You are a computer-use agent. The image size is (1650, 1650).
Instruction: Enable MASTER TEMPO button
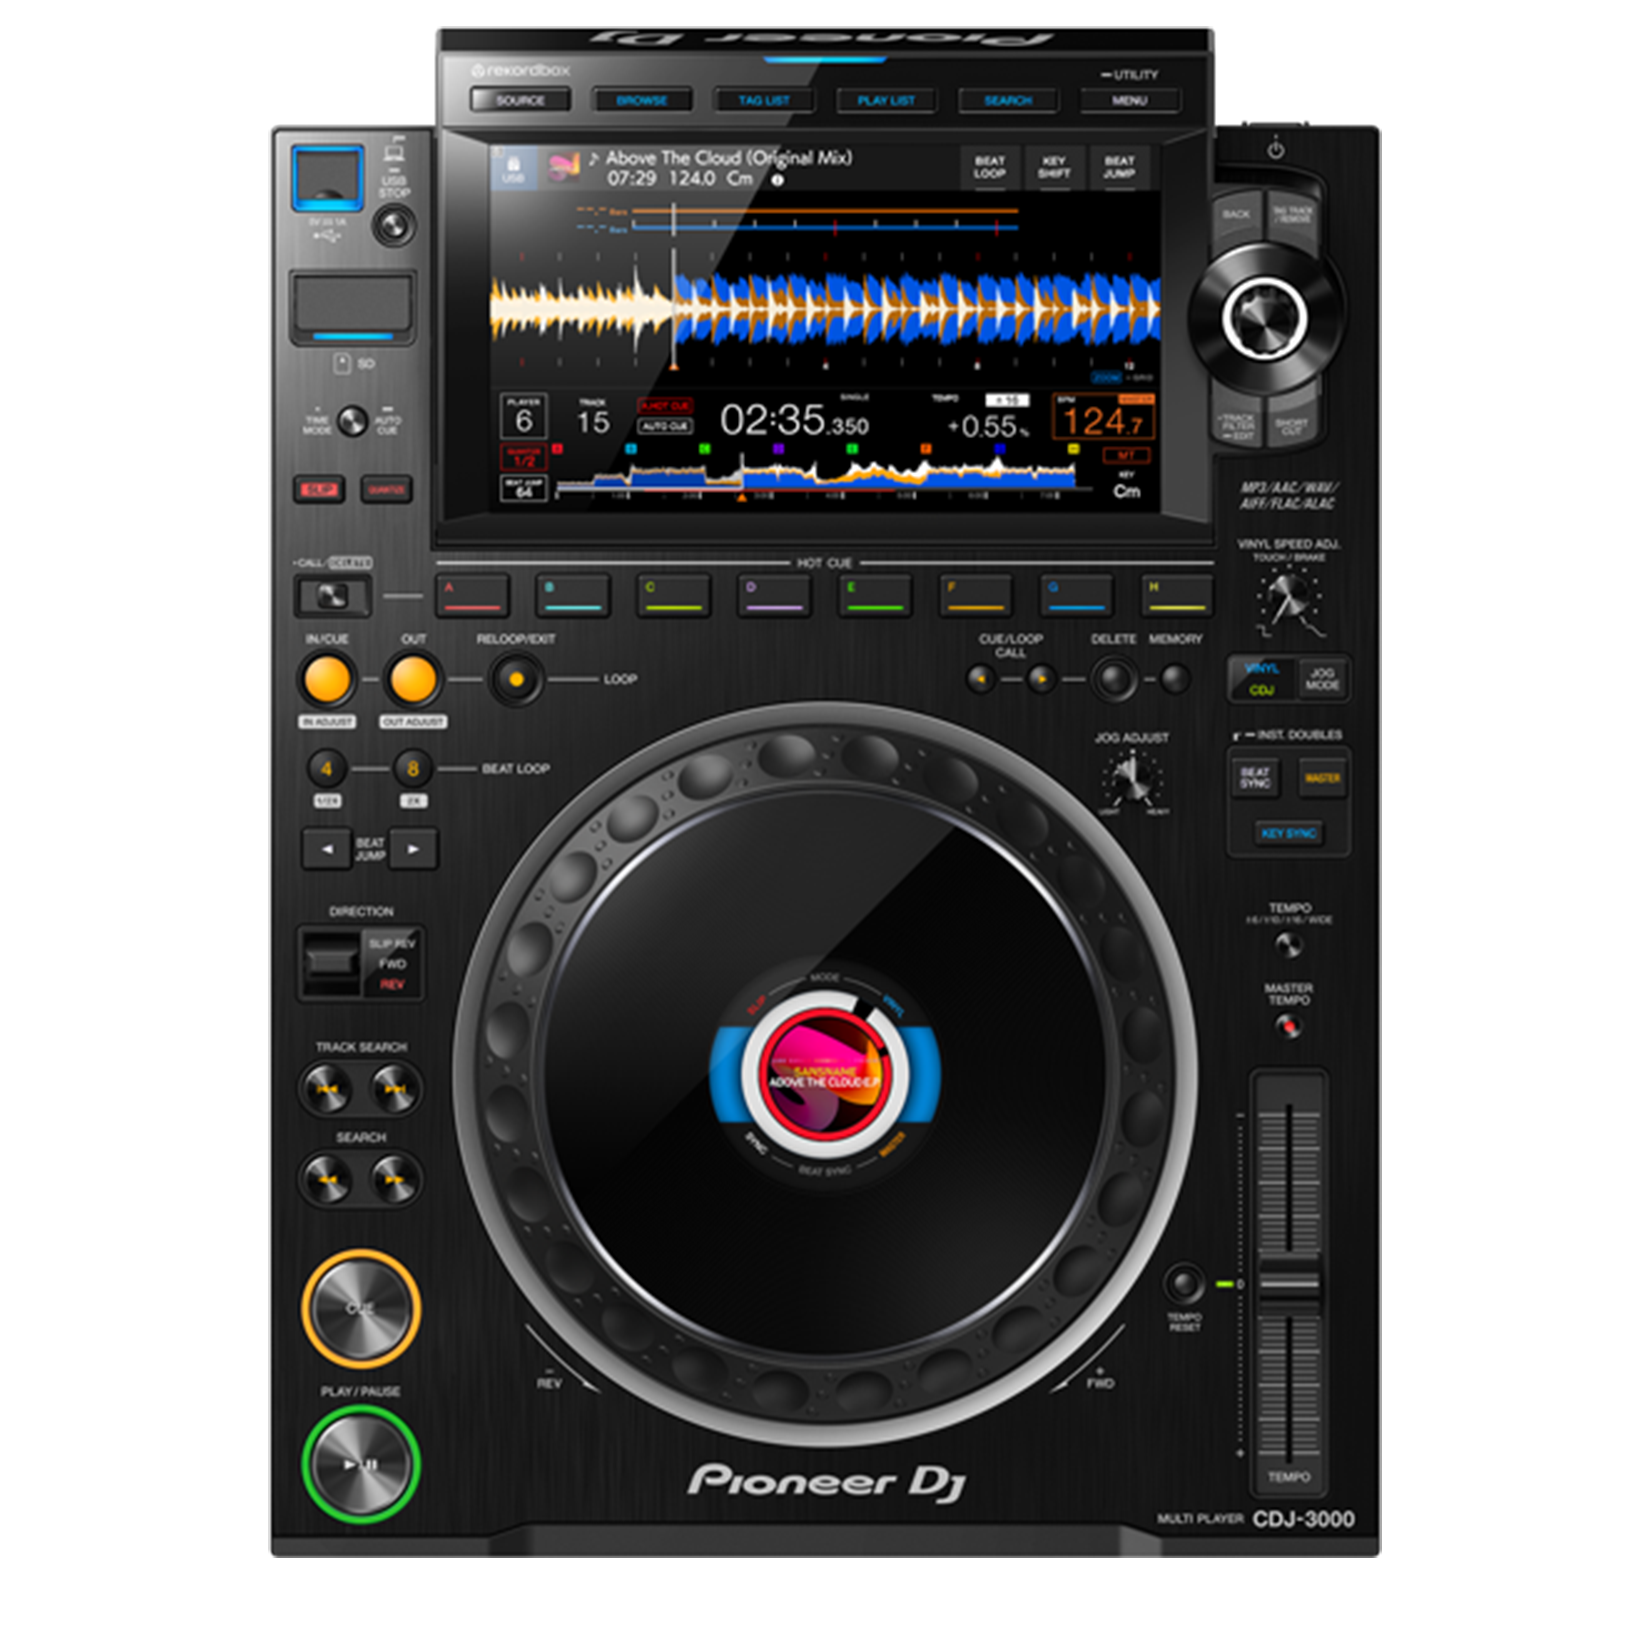pos(1288,1026)
